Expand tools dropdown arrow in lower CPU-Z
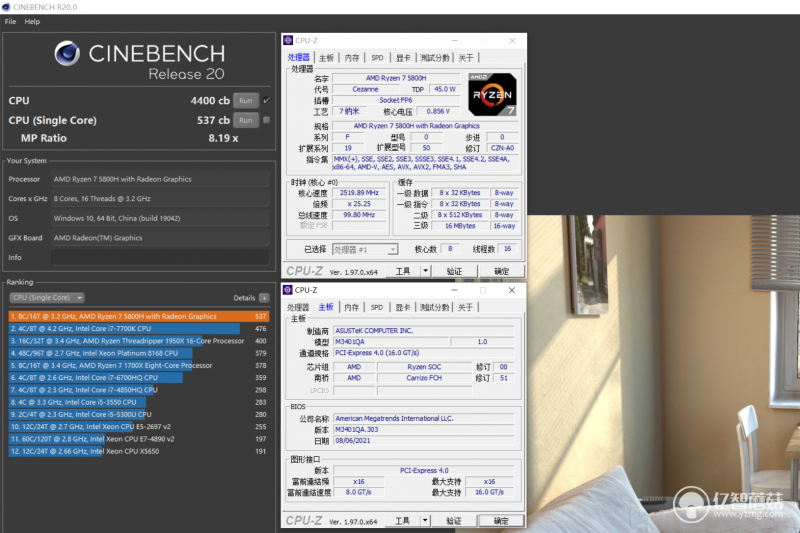The height and width of the screenshot is (533, 800). tap(425, 520)
